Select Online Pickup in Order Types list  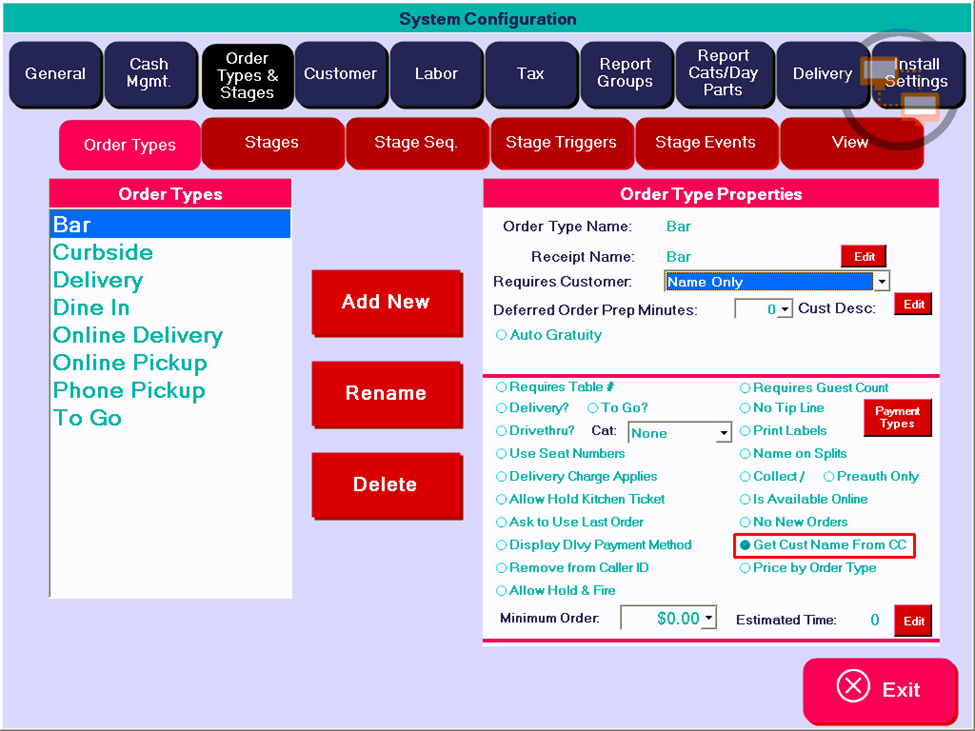pos(131,362)
